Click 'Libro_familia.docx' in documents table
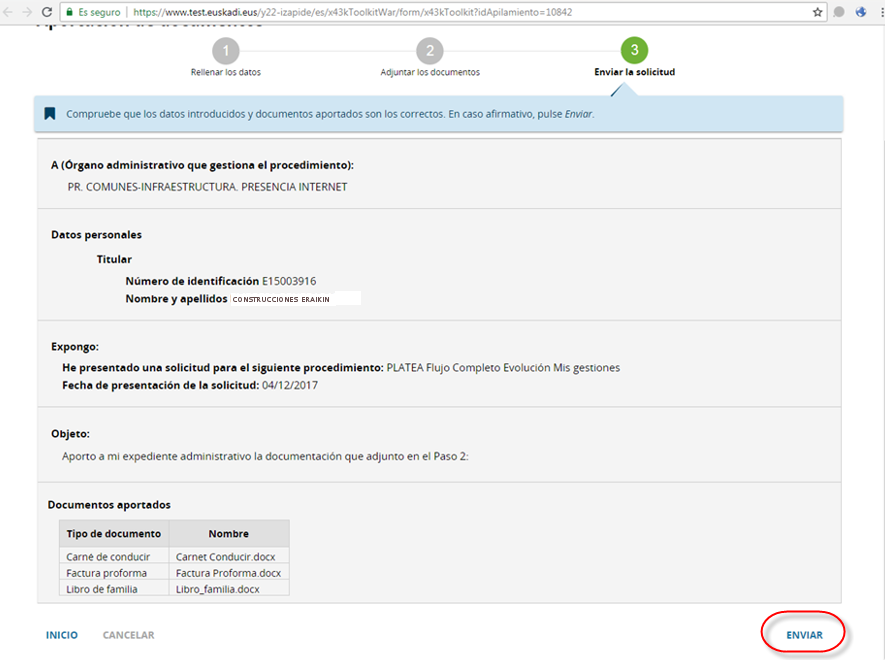This screenshot has height=660, width=885. (x=217, y=589)
